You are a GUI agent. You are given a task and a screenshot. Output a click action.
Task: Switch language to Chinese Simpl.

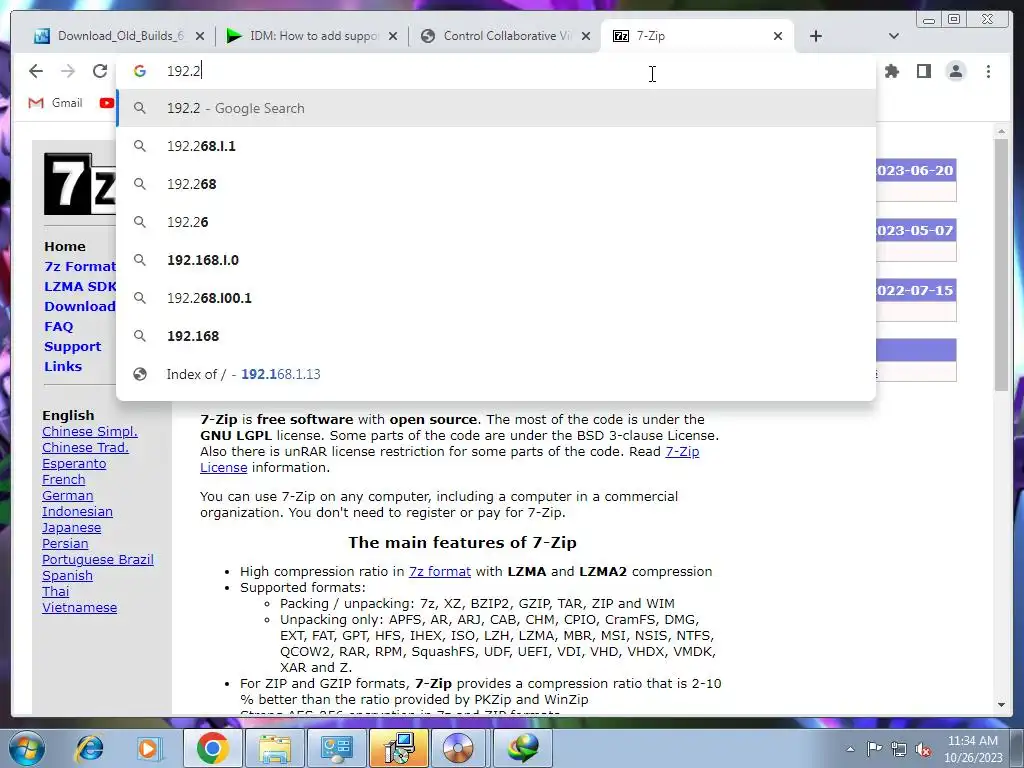(x=89, y=432)
